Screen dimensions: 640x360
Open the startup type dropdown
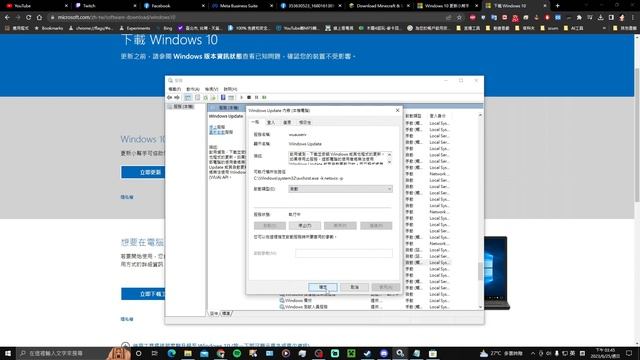pyautogui.click(x=340, y=189)
